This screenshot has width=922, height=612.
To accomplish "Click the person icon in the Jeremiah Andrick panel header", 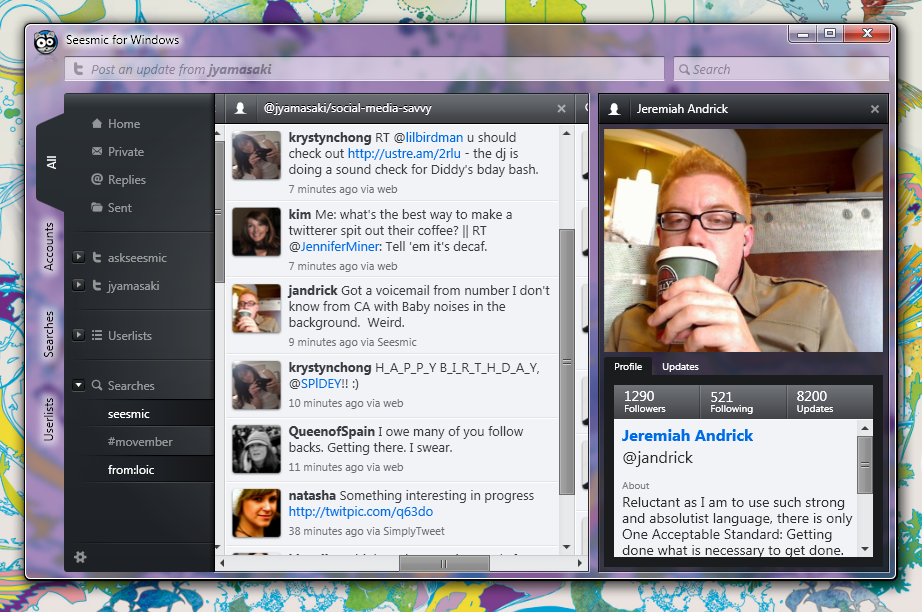I will (614, 109).
